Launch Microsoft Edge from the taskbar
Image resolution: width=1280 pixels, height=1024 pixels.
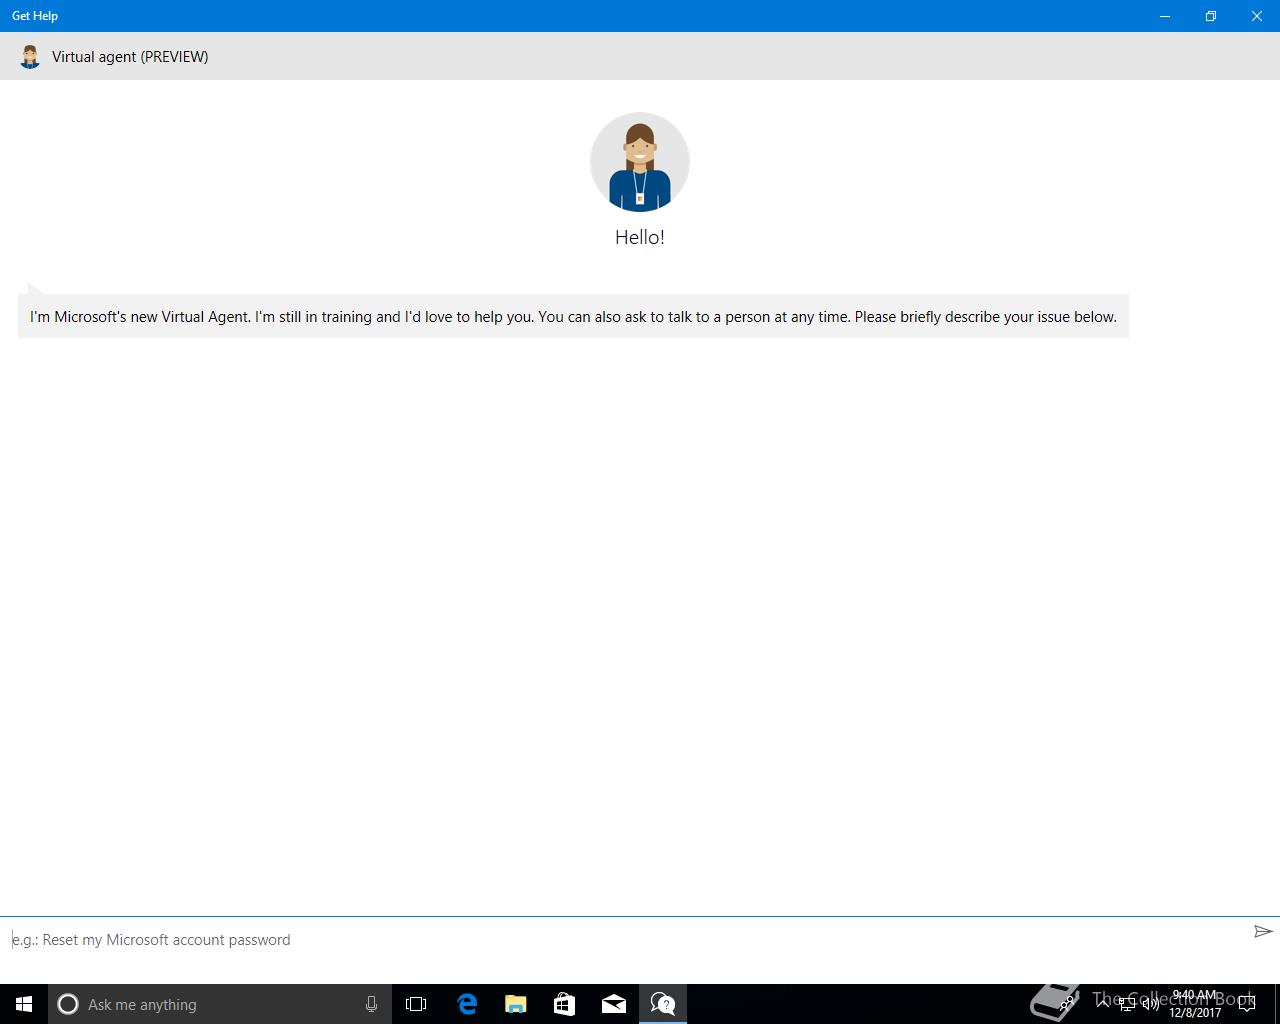point(466,1004)
